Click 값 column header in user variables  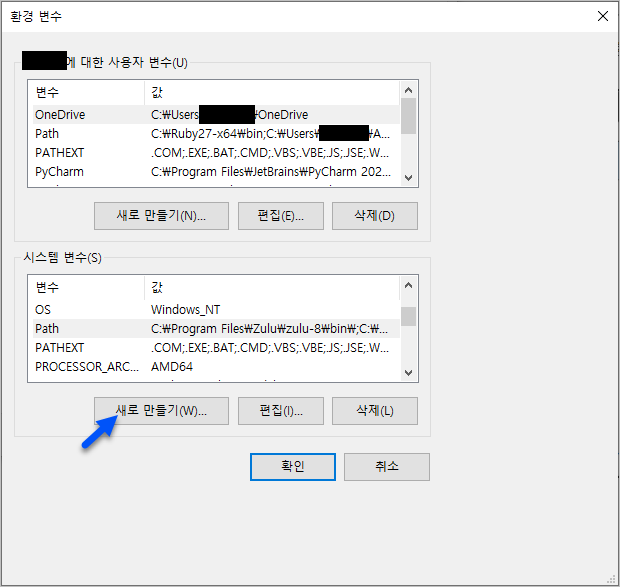click(272, 92)
